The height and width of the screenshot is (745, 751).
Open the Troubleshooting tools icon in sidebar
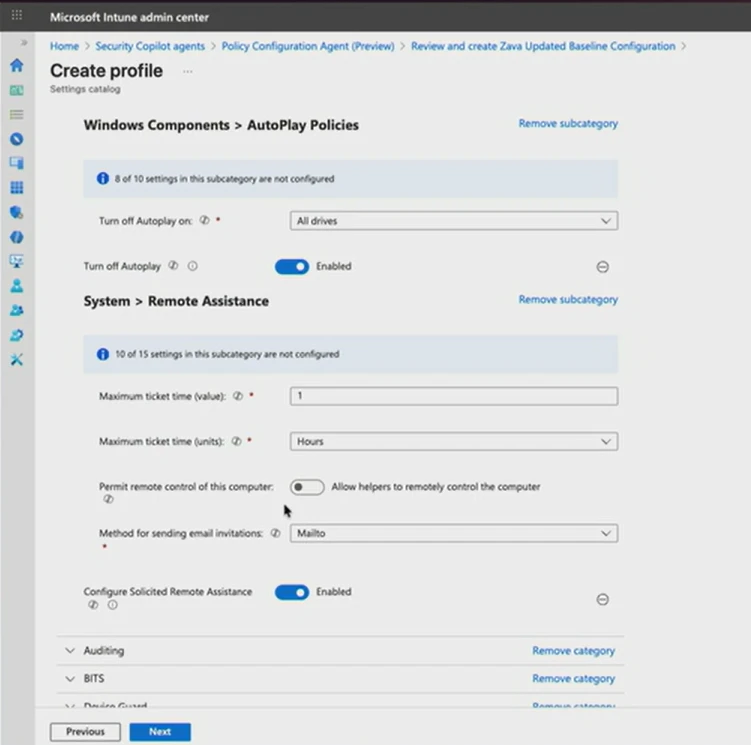click(17, 359)
